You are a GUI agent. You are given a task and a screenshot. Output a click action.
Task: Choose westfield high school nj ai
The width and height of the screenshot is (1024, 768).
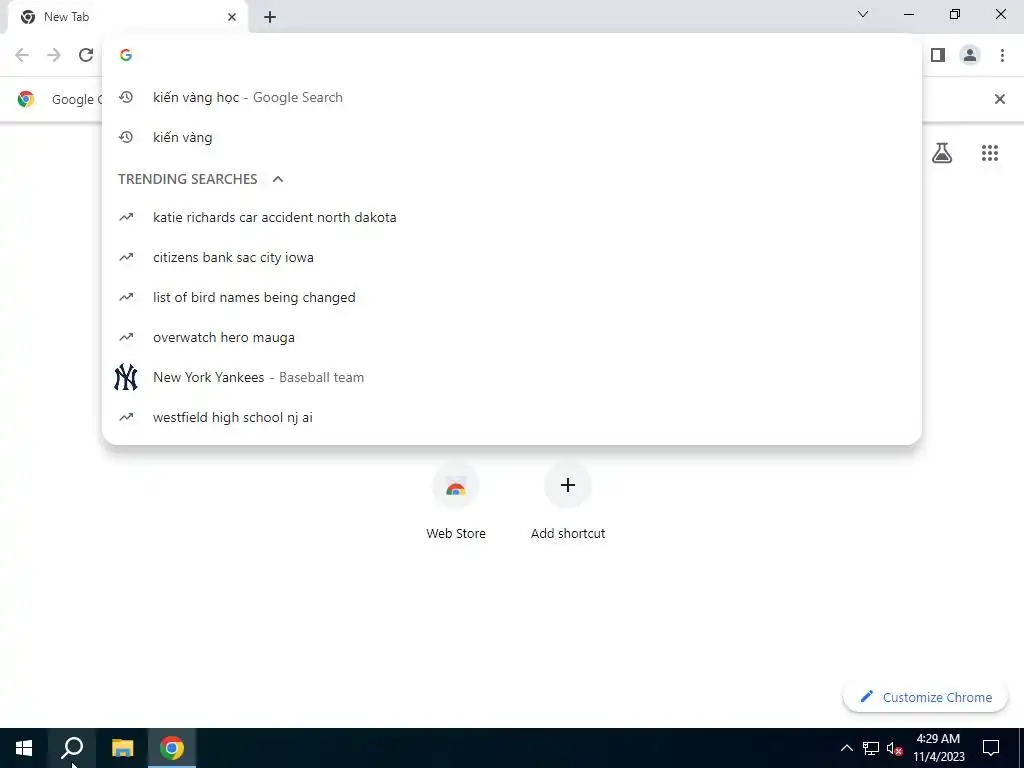[x=511, y=417]
